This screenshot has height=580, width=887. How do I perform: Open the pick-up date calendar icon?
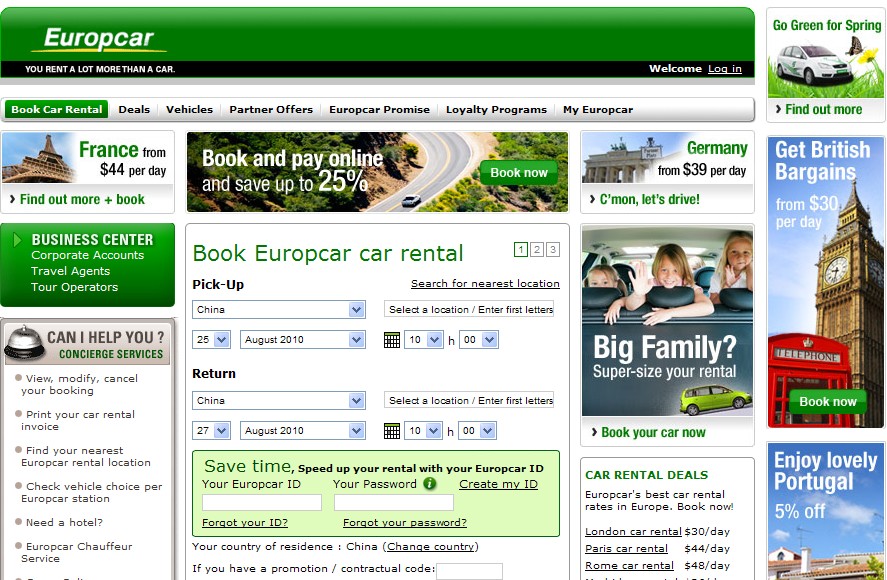pyautogui.click(x=392, y=340)
